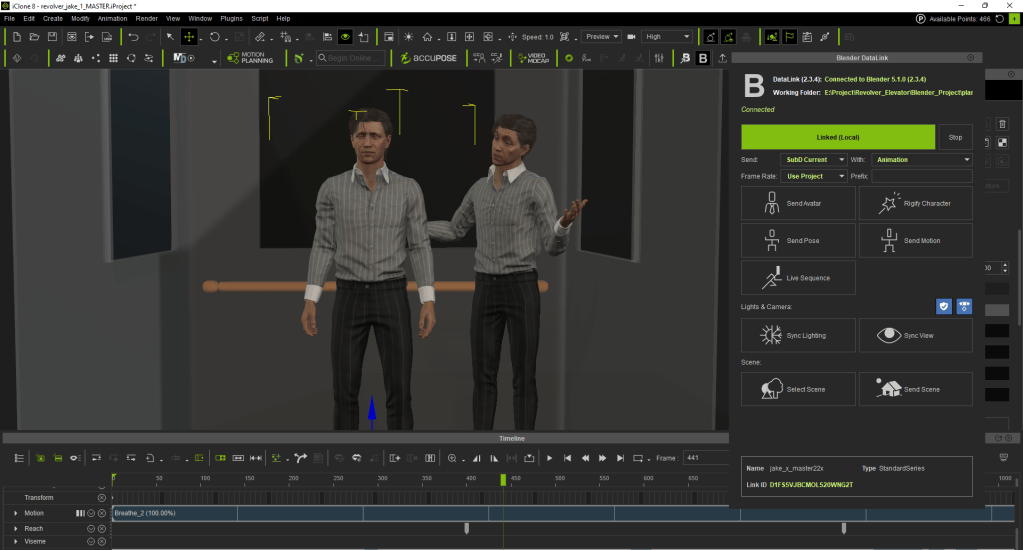1023x550 pixels.
Task: Open Motion Planning
Action: tap(250, 58)
